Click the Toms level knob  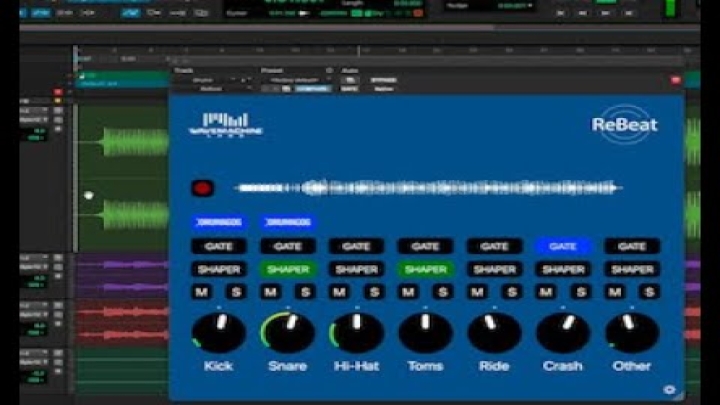click(425, 332)
